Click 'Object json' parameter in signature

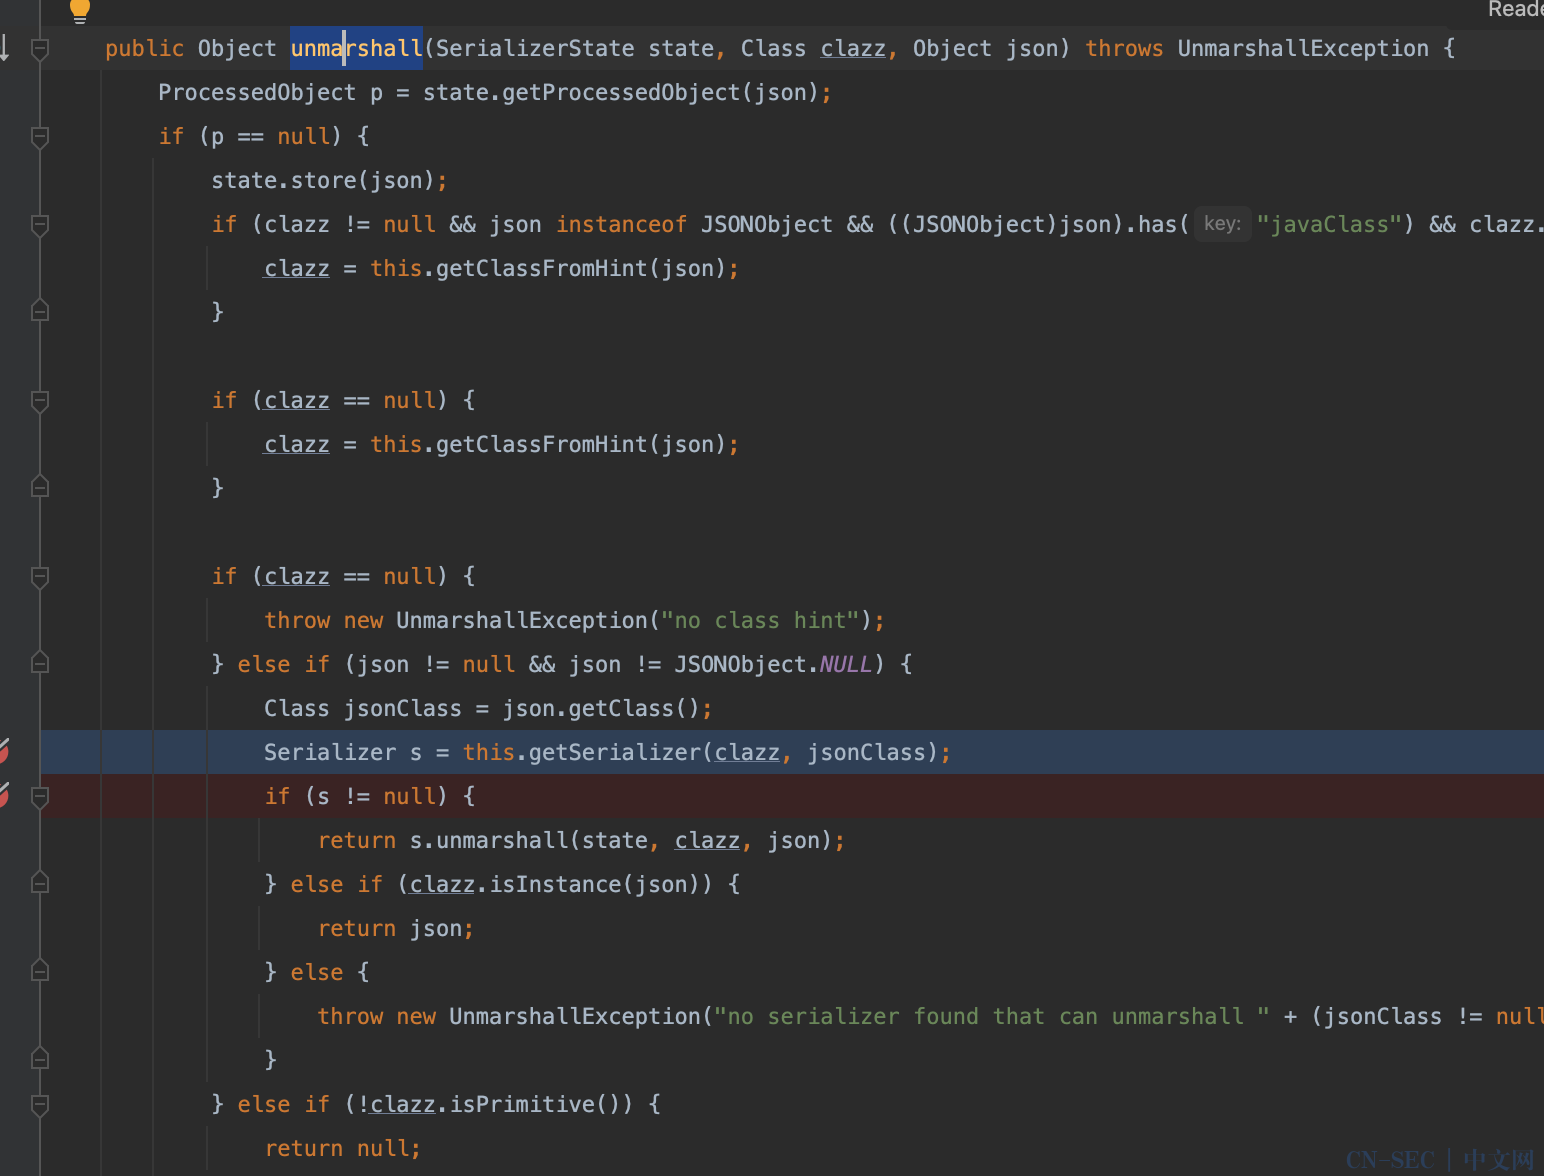click(x=985, y=48)
